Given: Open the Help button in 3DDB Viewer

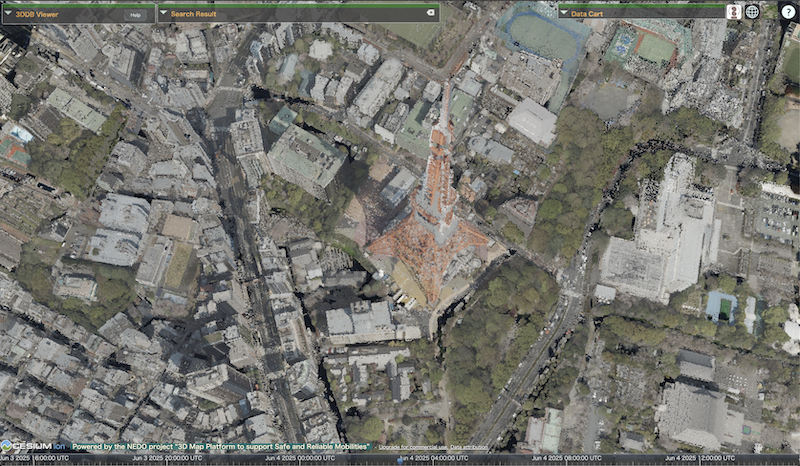Looking at the screenshot, I should (x=135, y=15).
